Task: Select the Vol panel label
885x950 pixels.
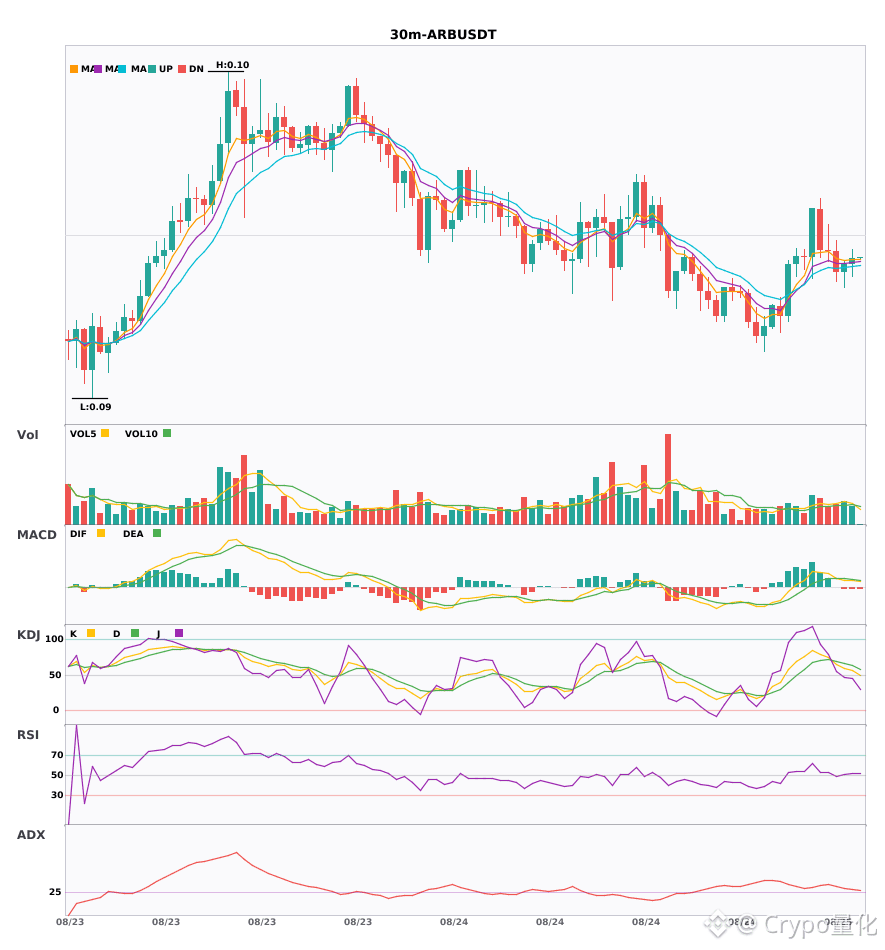Action: (27, 434)
